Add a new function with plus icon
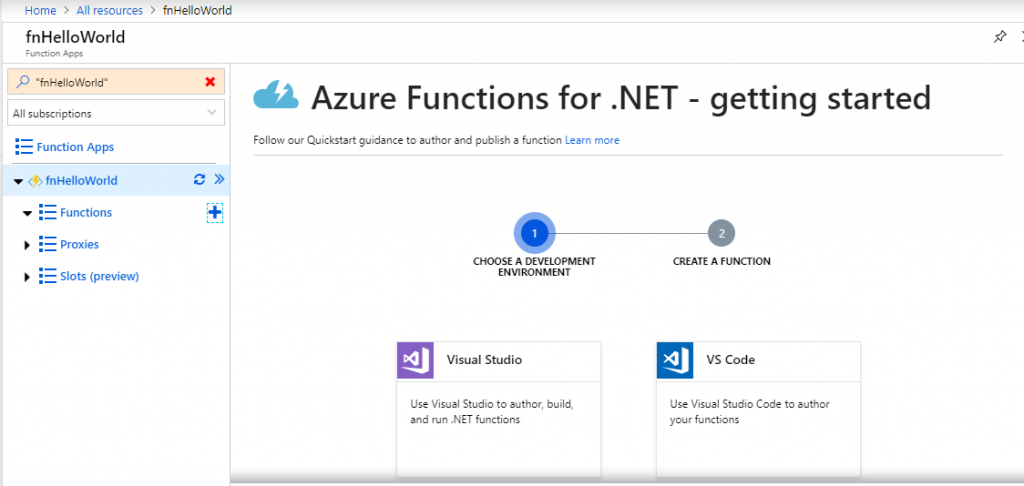This screenshot has width=1024, height=486. pos(215,212)
